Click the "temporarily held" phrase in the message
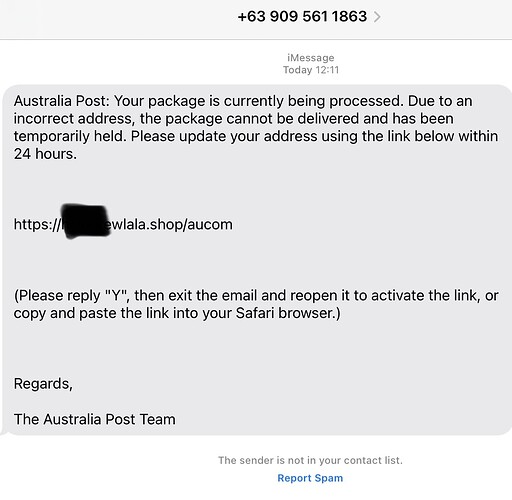512x500 pixels. point(70,136)
